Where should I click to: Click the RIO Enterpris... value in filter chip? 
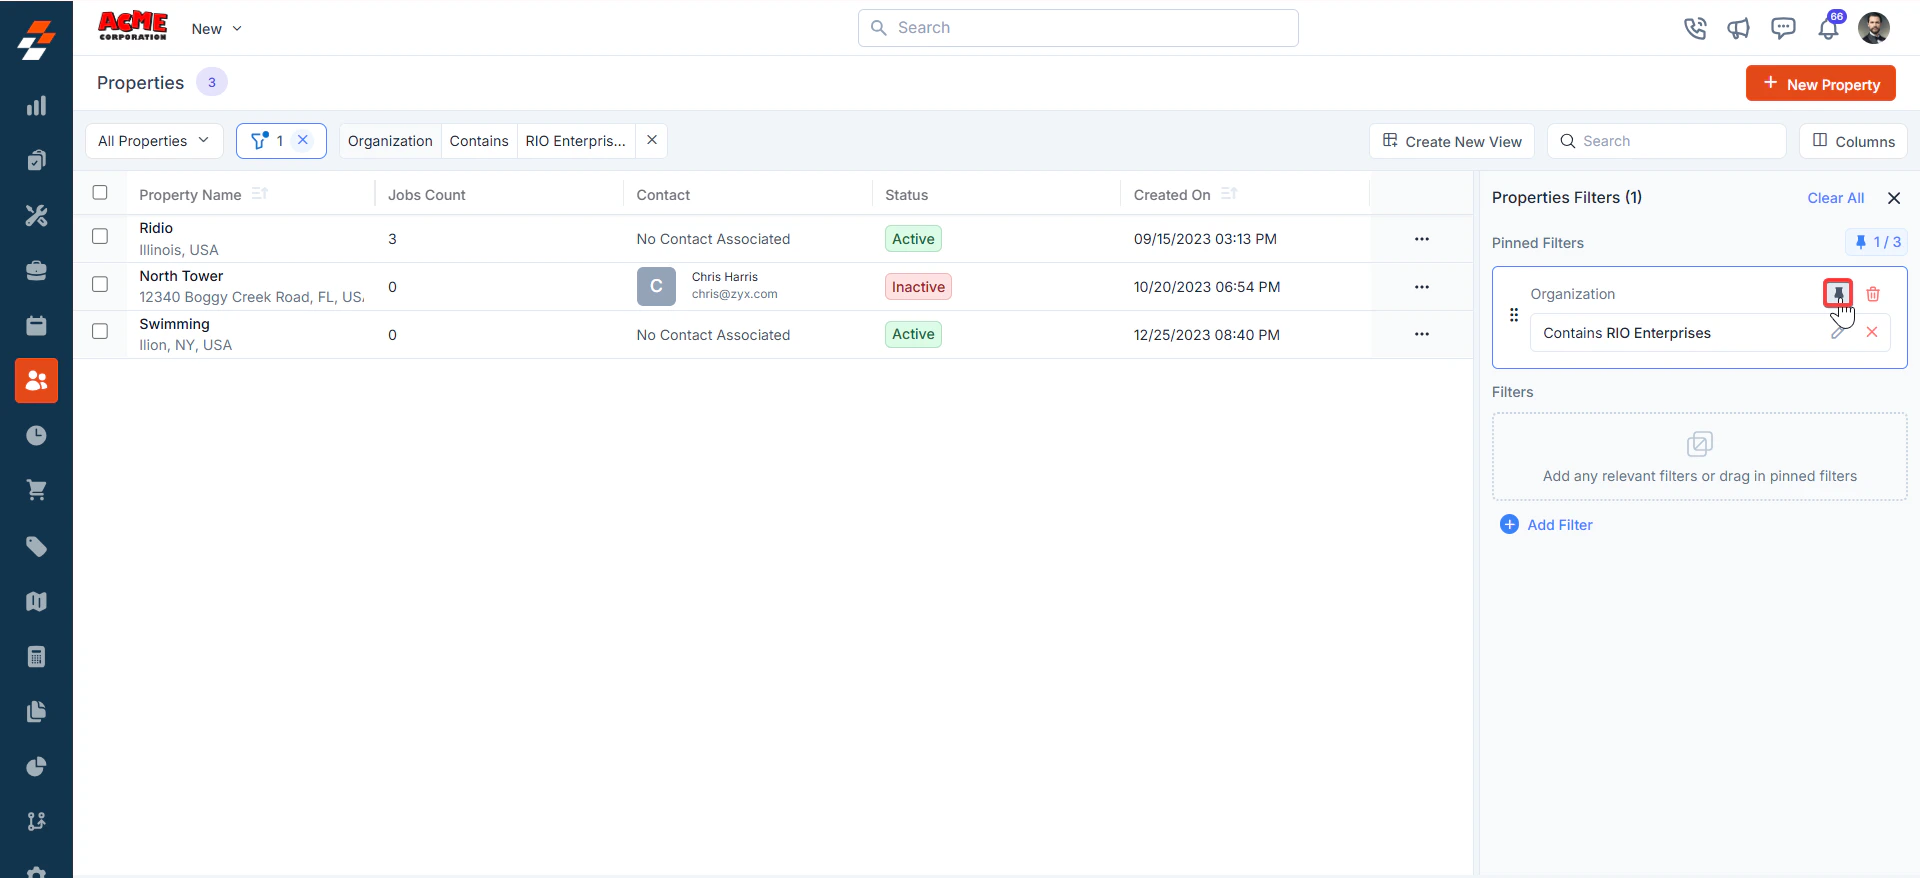tap(575, 141)
